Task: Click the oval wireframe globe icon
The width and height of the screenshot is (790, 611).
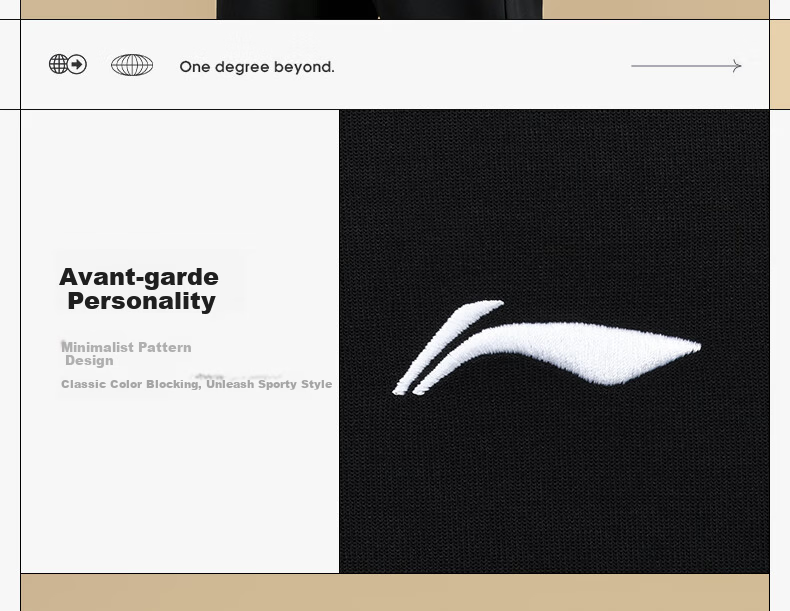Action: click(x=132, y=65)
